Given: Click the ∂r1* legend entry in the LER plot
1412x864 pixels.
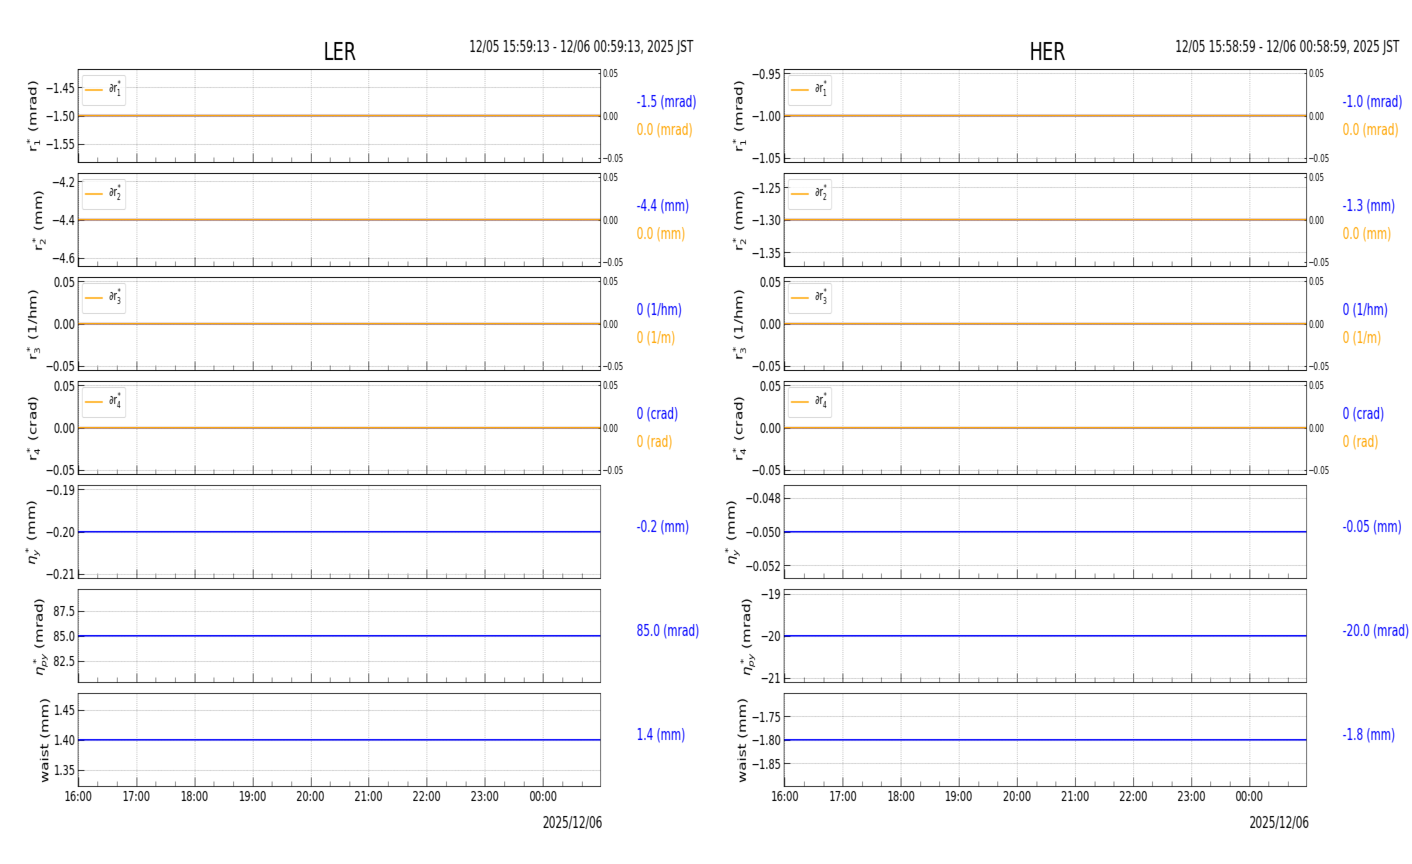Looking at the screenshot, I should pyautogui.click(x=104, y=90).
